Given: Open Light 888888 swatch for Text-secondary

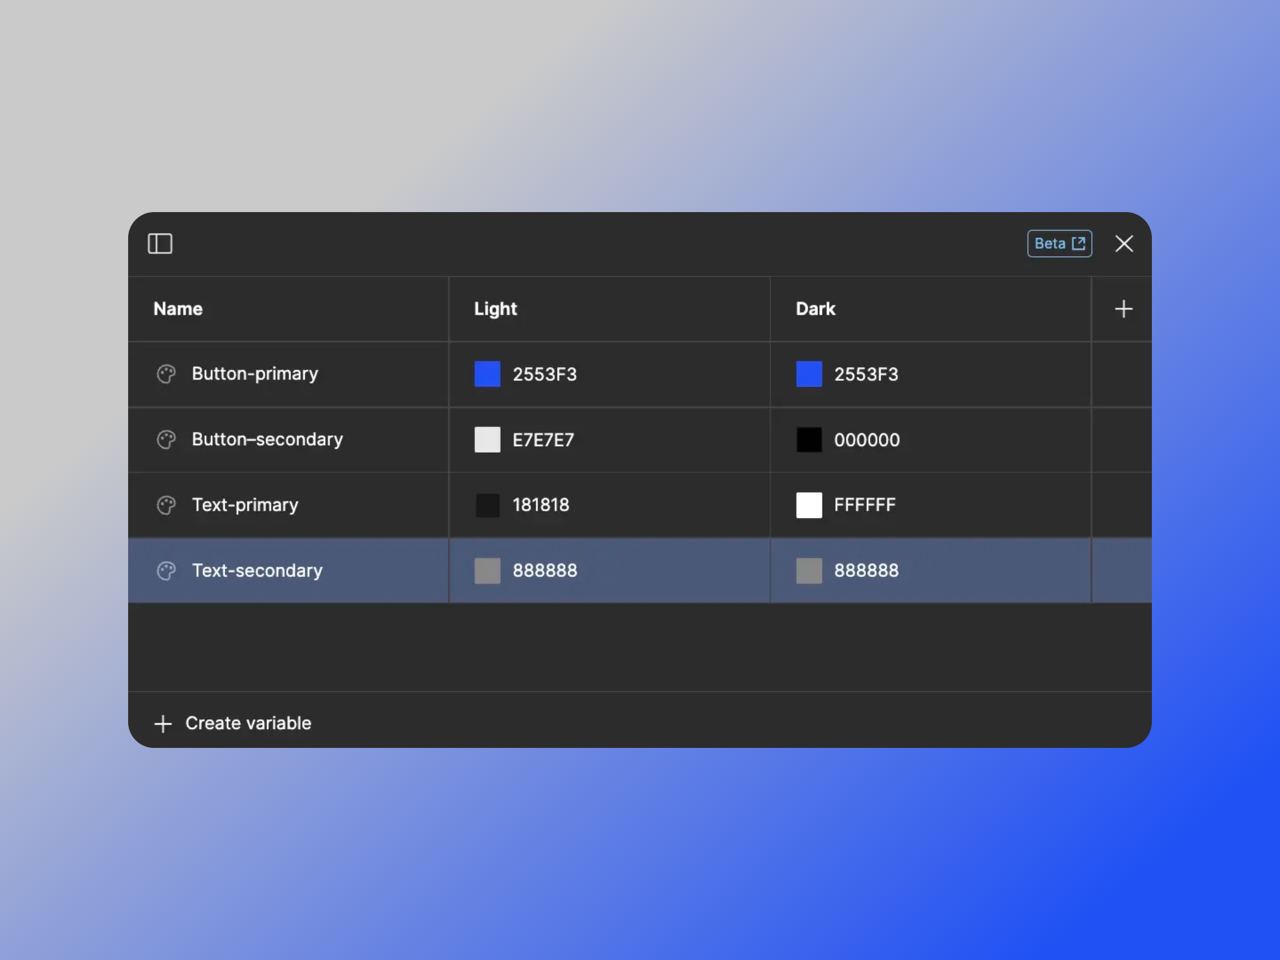Looking at the screenshot, I should [x=487, y=571].
